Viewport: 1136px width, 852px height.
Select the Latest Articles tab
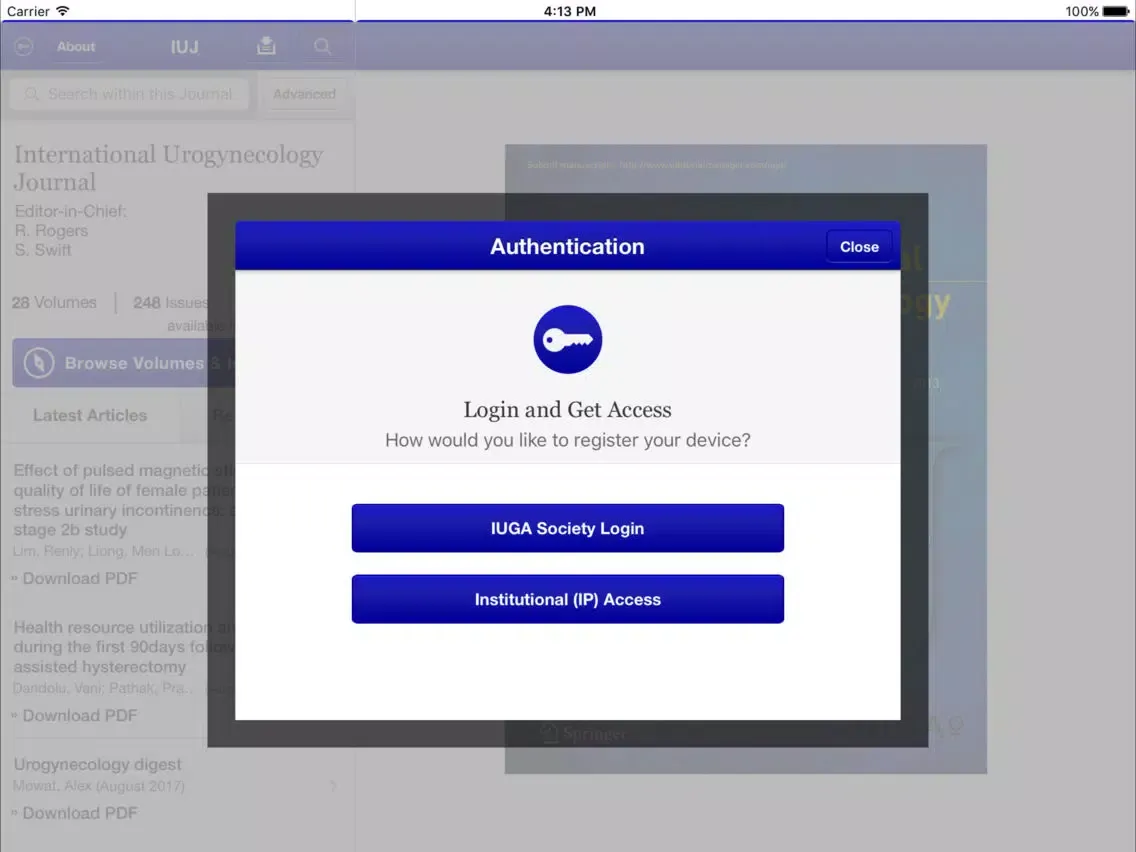click(90, 415)
